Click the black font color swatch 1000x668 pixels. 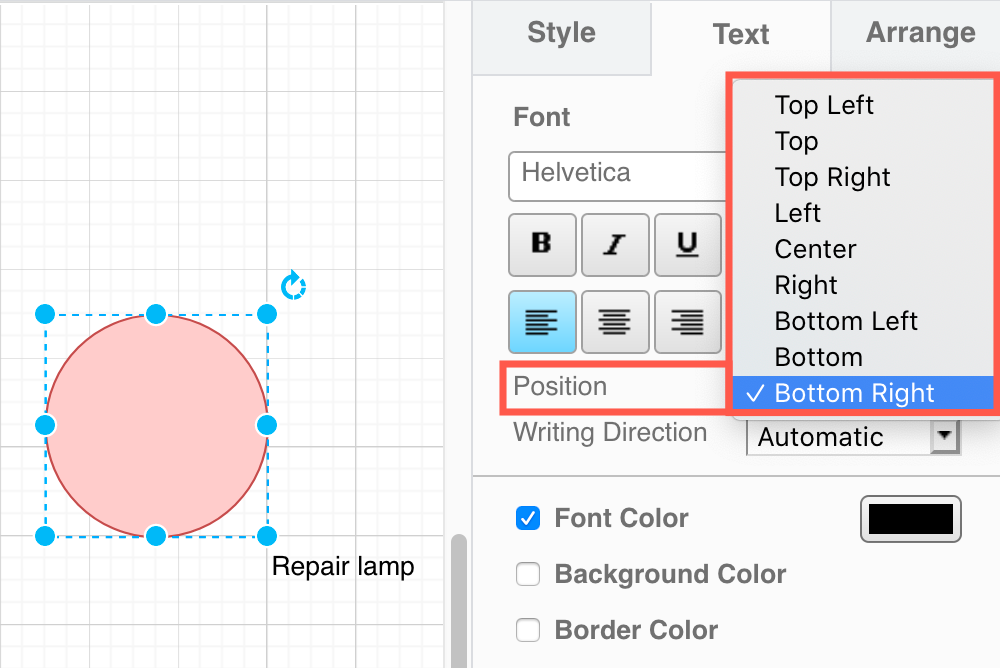[910, 518]
